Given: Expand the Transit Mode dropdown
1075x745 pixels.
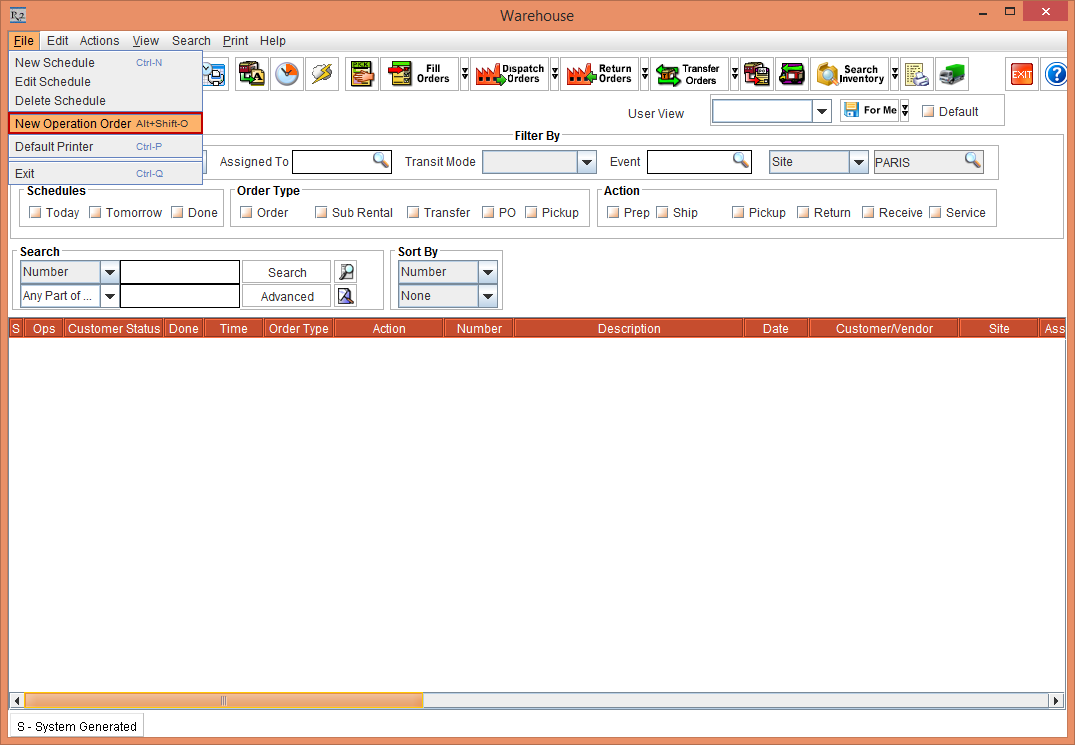Looking at the screenshot, I should (586, 162).
